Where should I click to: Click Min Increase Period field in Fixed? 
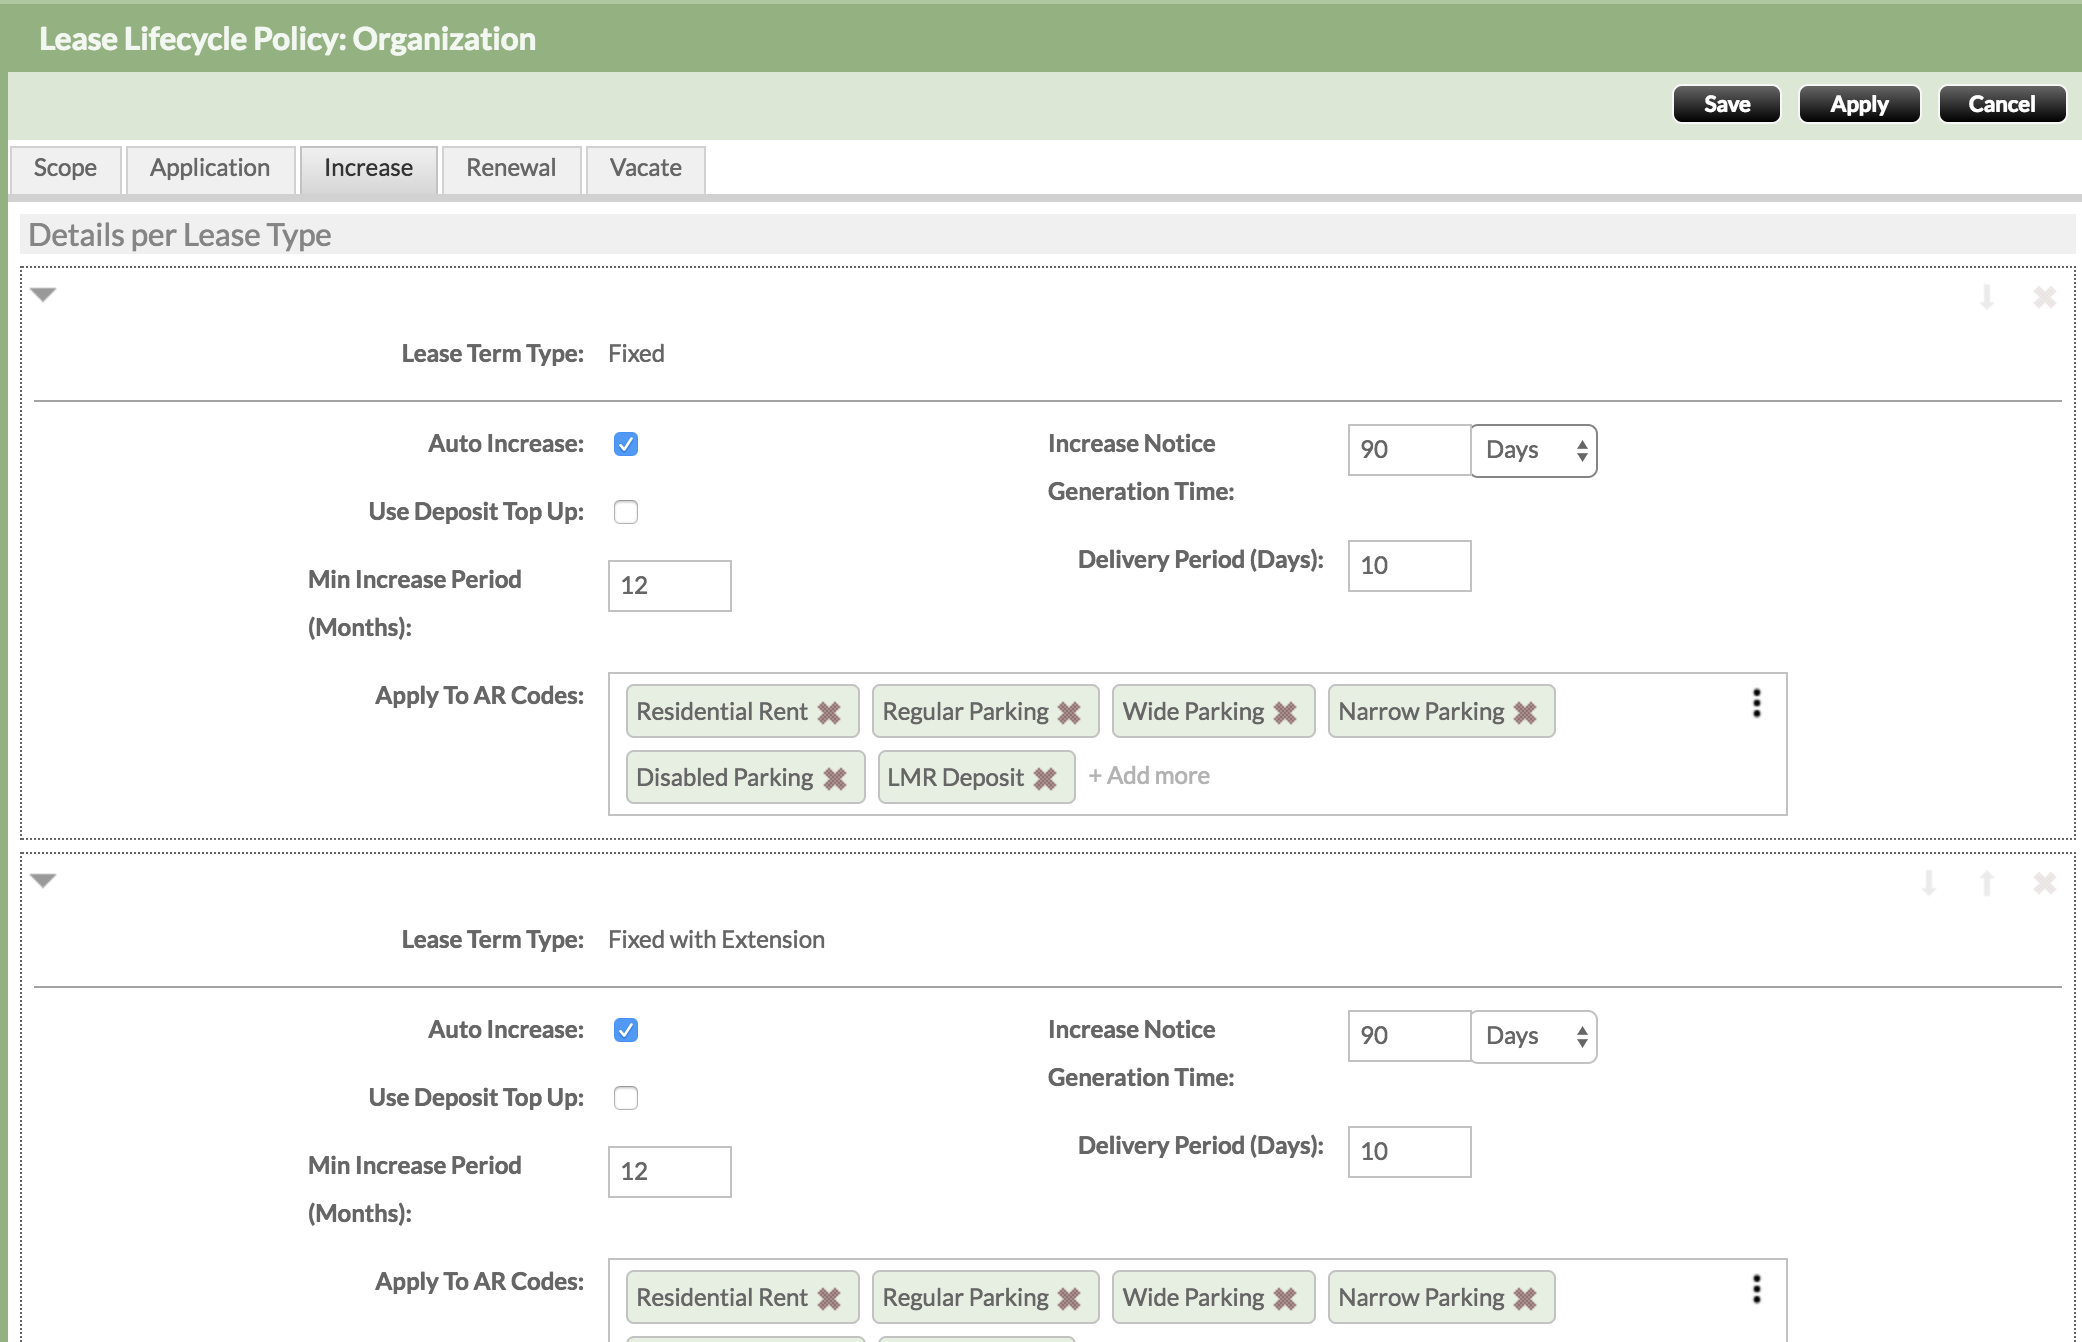pyautogui.click(x=669, y=586)
